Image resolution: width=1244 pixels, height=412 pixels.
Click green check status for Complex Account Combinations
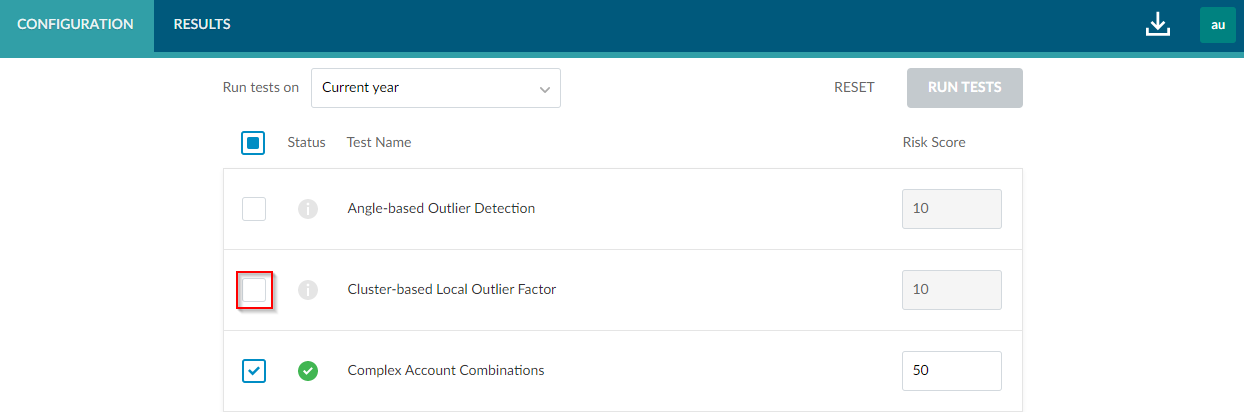click(308, 371)
